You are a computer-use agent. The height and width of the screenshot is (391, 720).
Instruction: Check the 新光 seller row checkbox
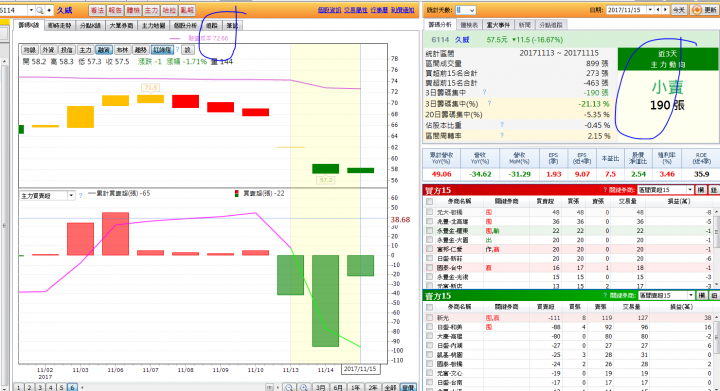tap(429, 318)
